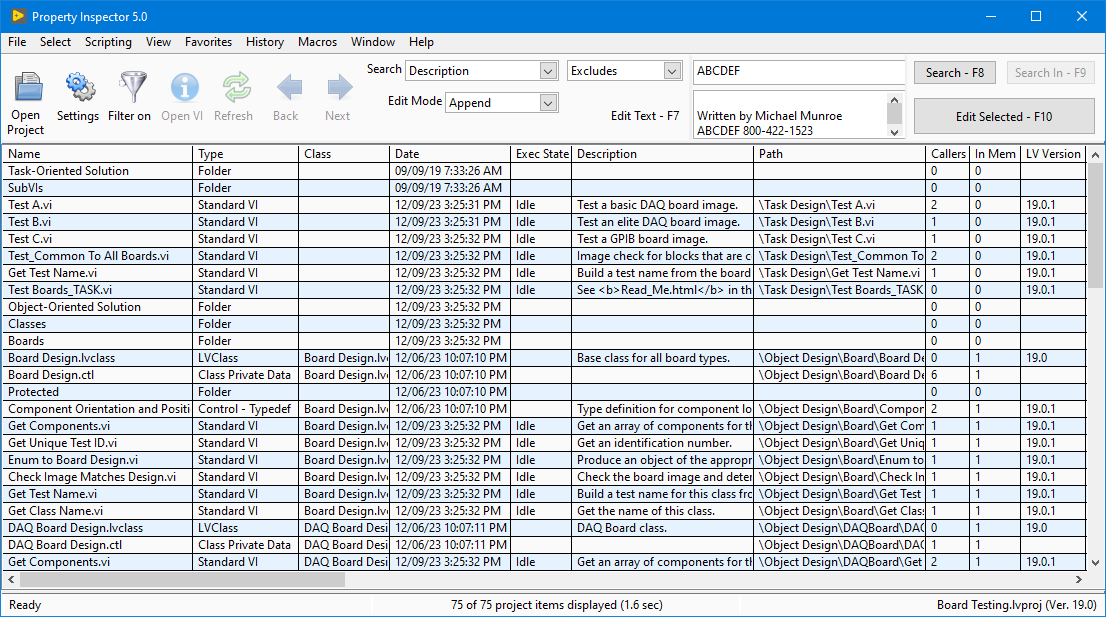Open the Excludes condition dropdown
1106x617 pixels.
coord(672,71)
